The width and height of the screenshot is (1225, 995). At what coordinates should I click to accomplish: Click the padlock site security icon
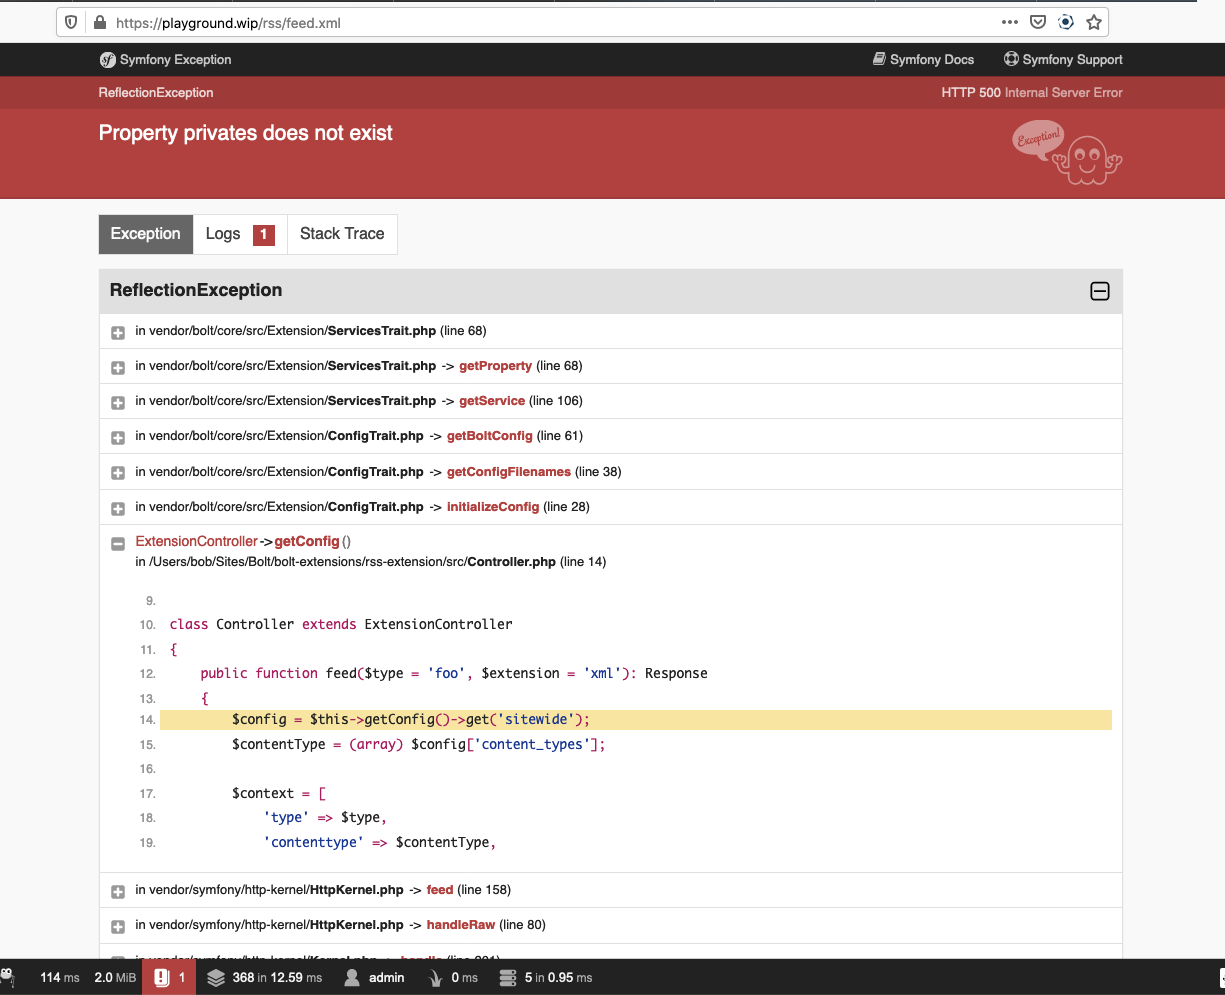tap(98, 22)
